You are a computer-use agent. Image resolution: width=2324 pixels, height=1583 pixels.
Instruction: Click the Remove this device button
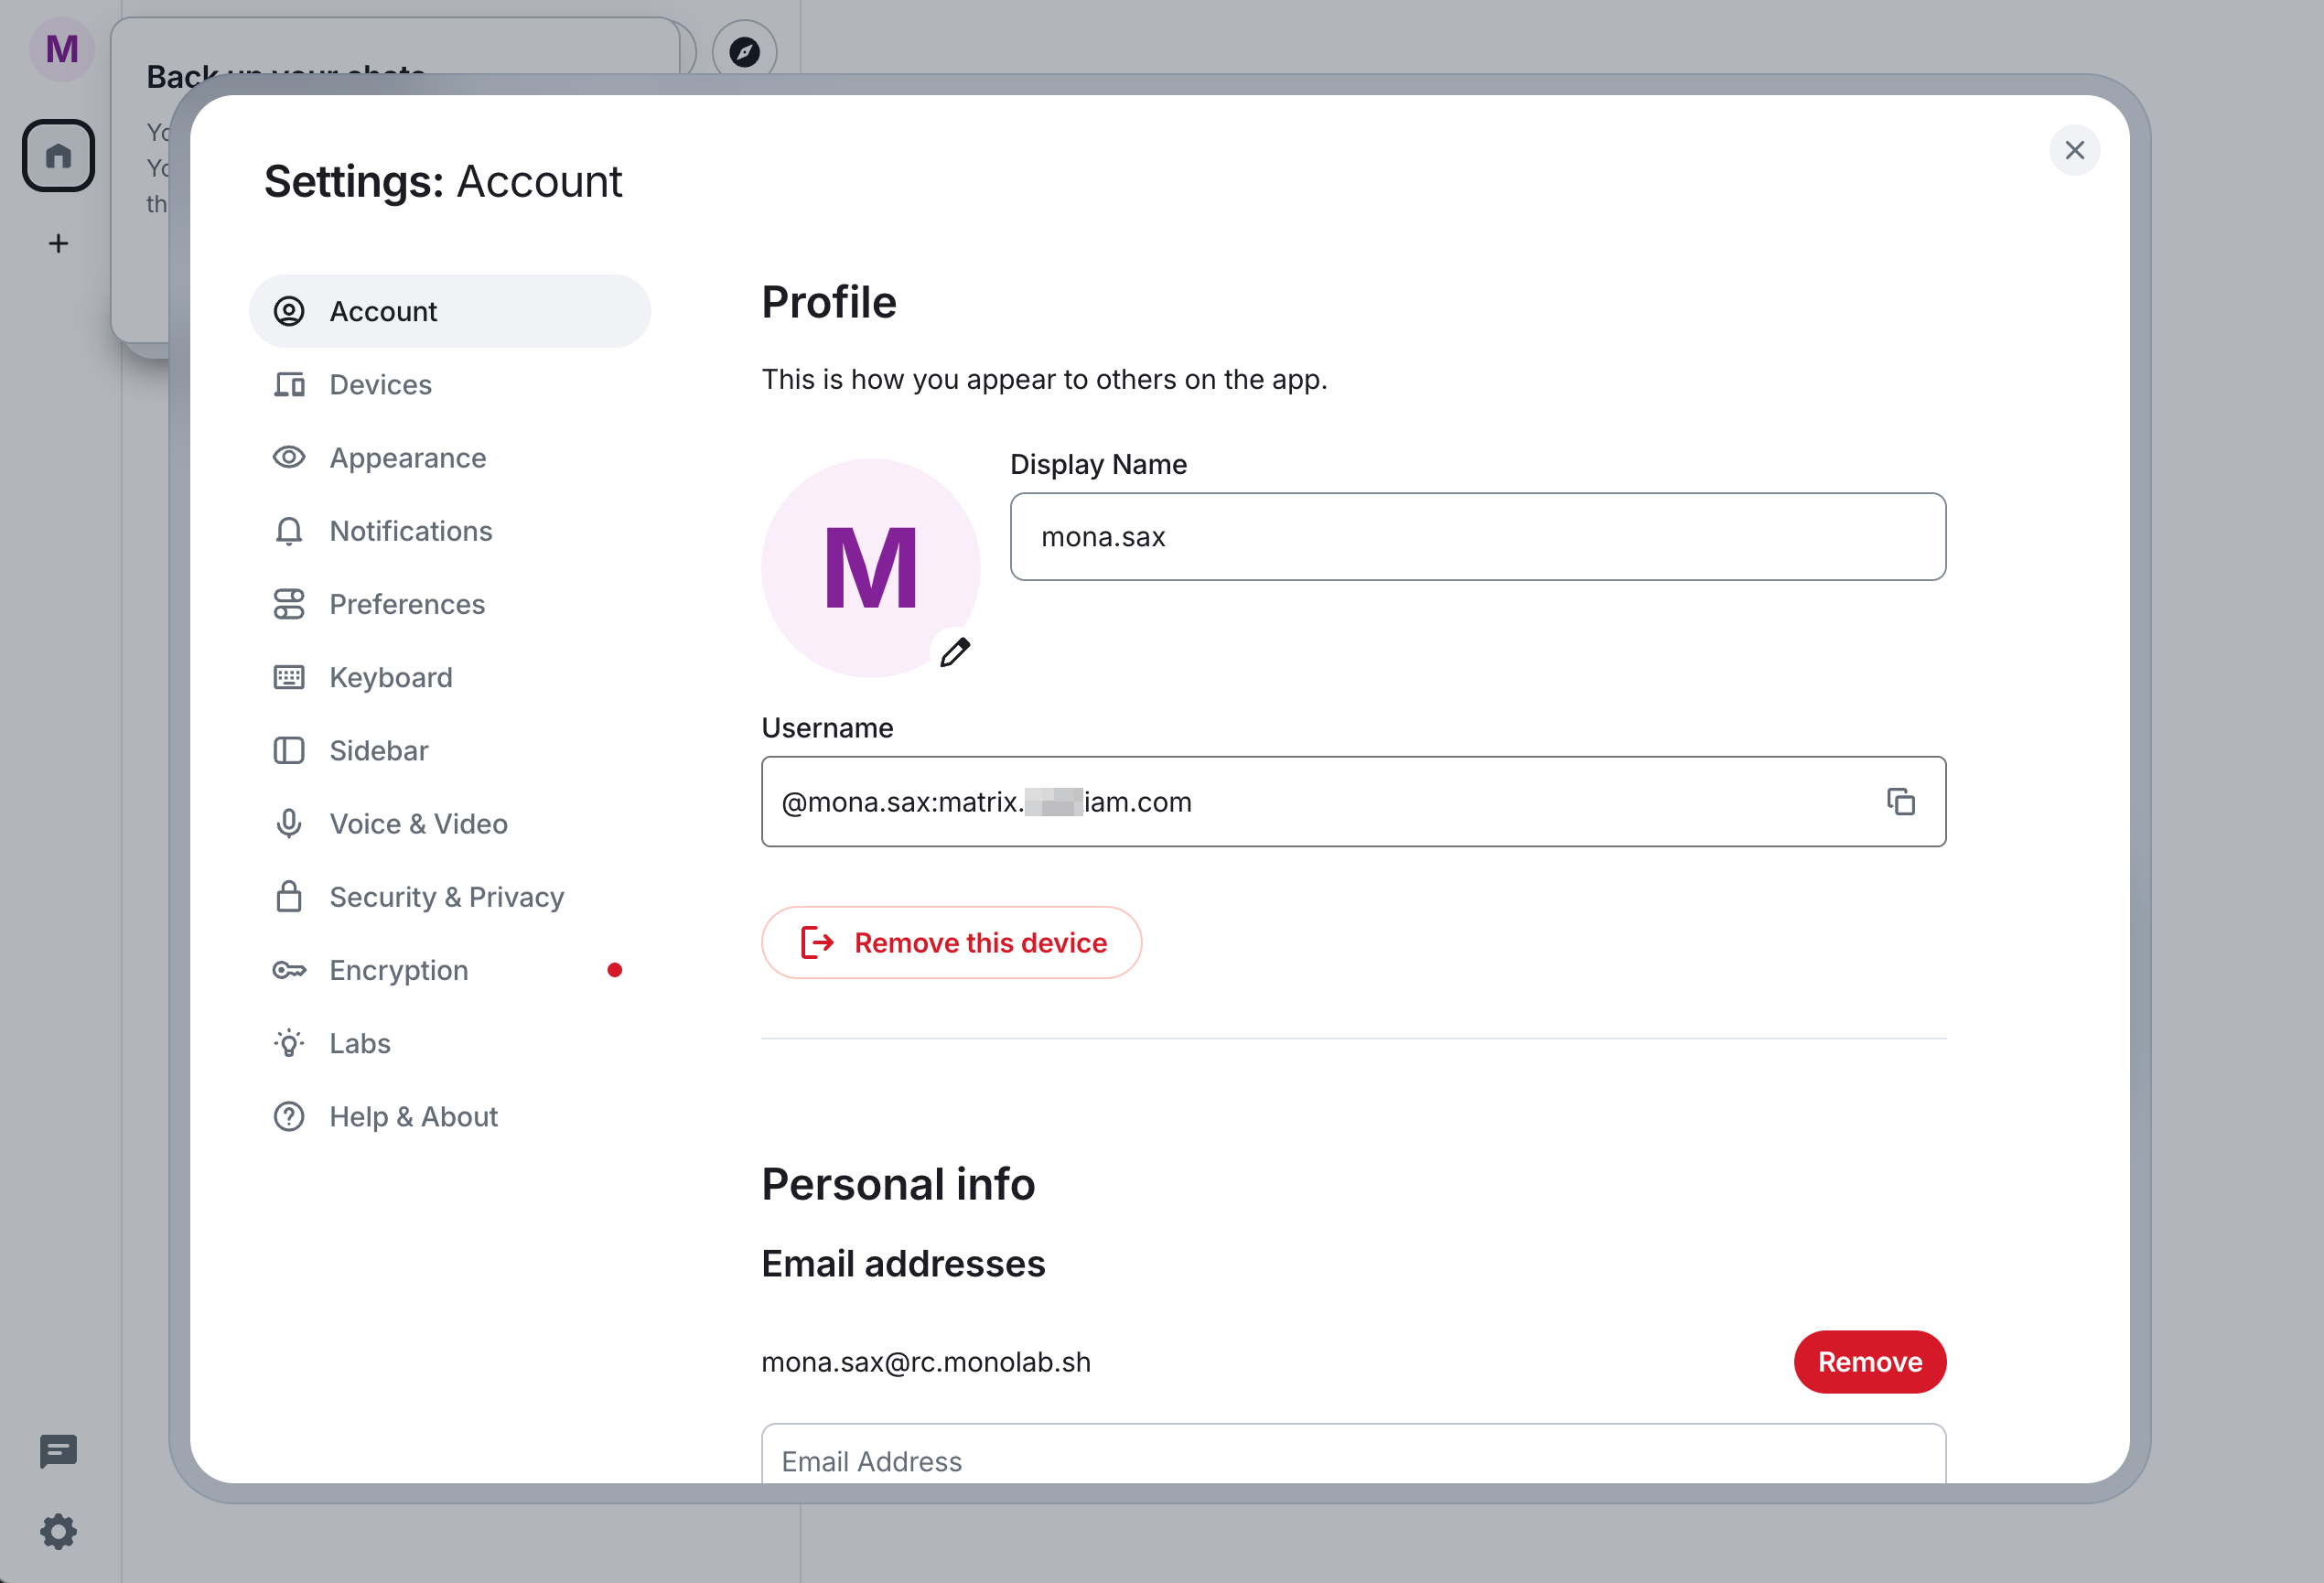click(951, 942)
